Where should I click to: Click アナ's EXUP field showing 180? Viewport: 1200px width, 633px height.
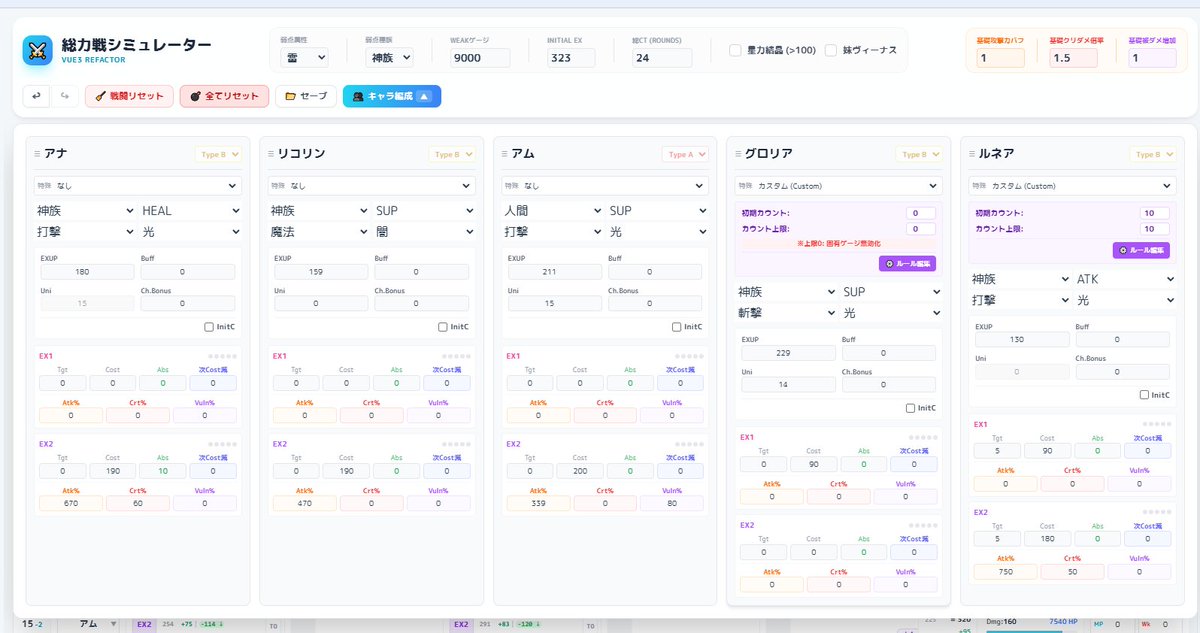[x=87, y=272]
